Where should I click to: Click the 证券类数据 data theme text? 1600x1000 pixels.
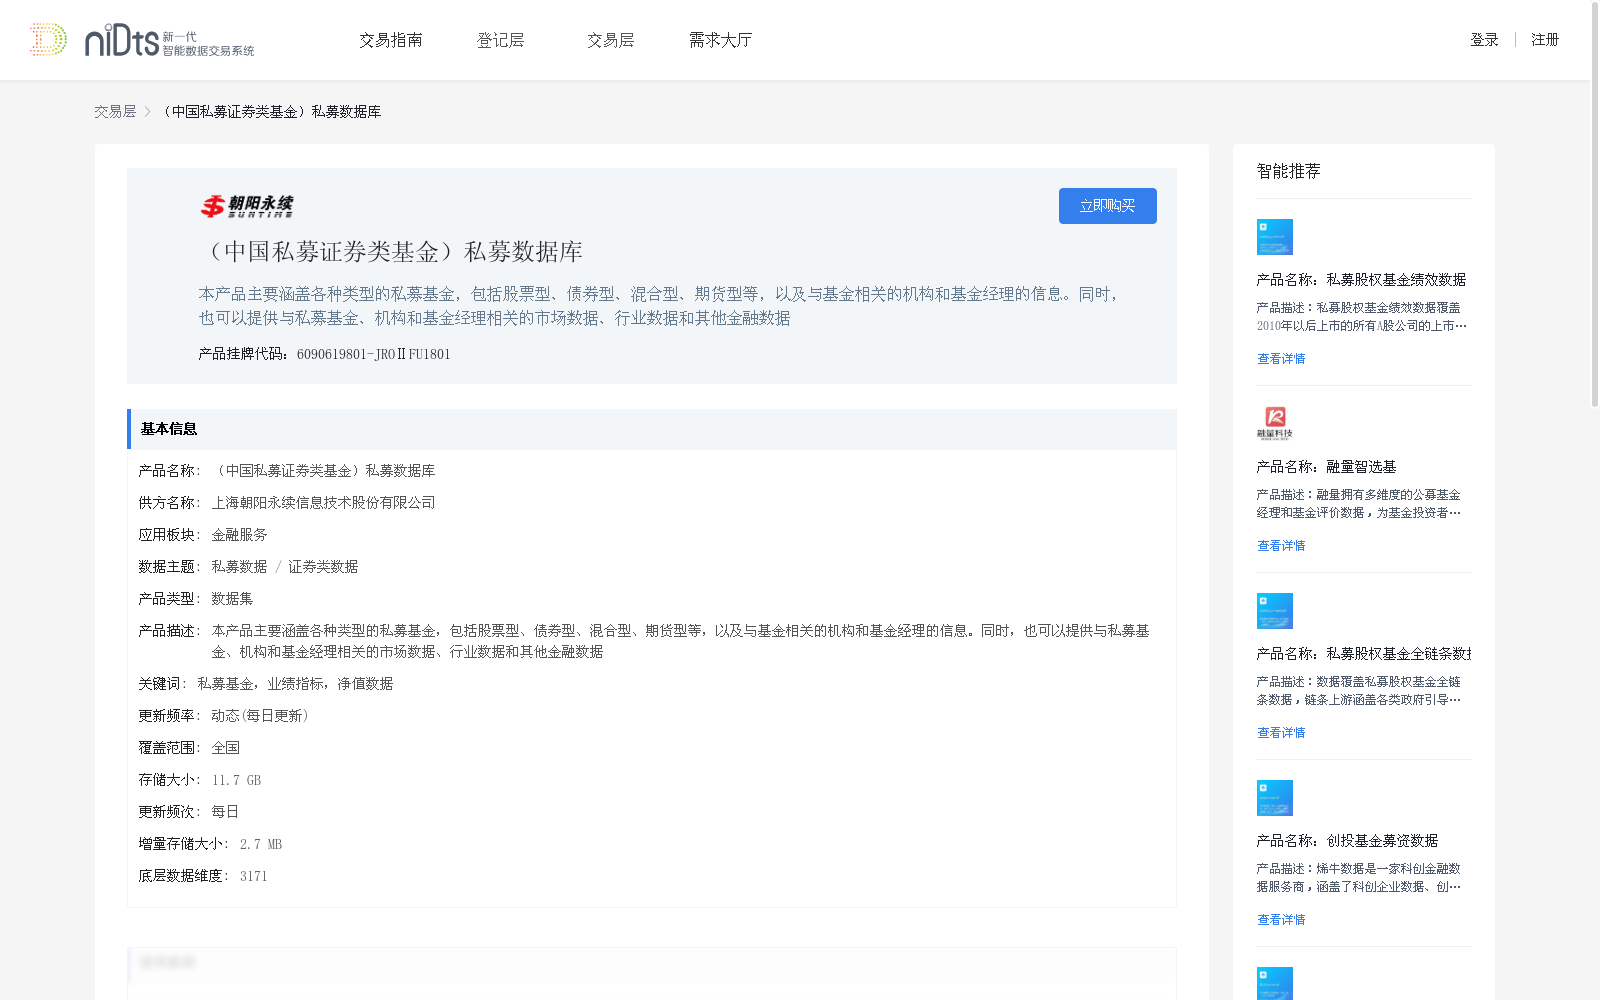coord(323,567)
